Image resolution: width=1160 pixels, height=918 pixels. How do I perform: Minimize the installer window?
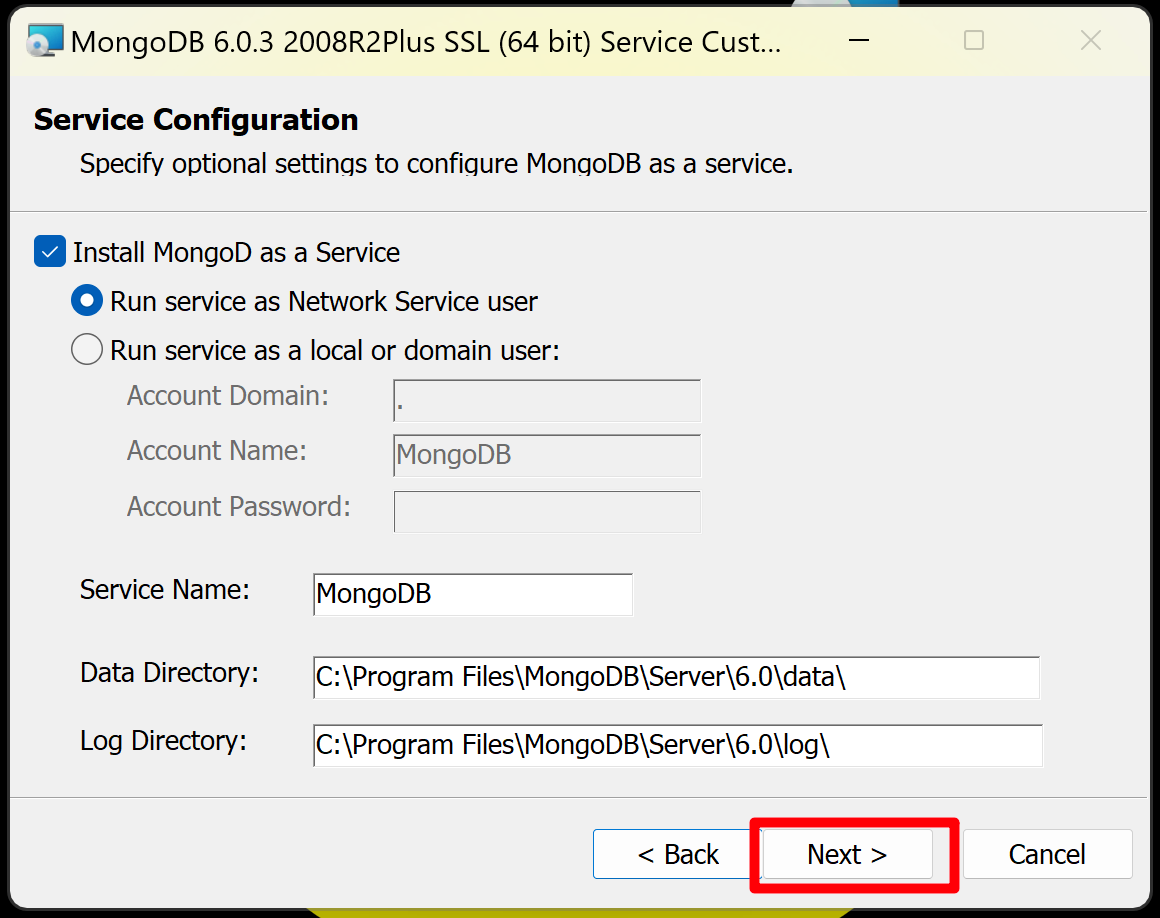pos(858,40)
